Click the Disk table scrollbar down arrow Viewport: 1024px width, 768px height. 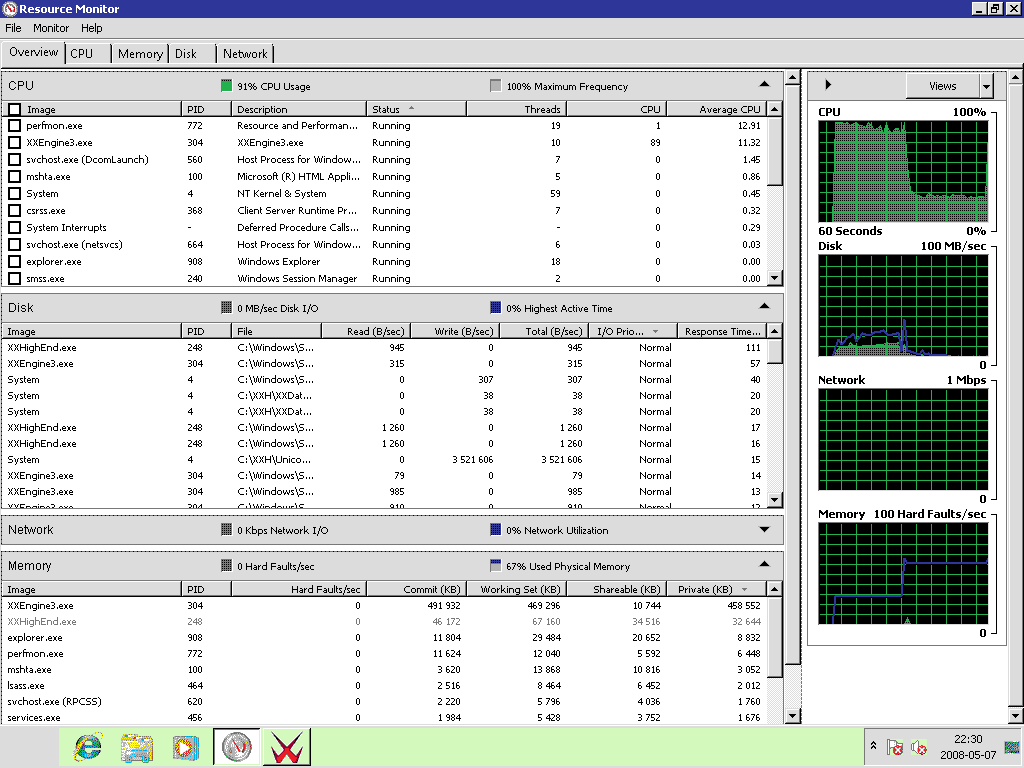click(x=775, y=500)
